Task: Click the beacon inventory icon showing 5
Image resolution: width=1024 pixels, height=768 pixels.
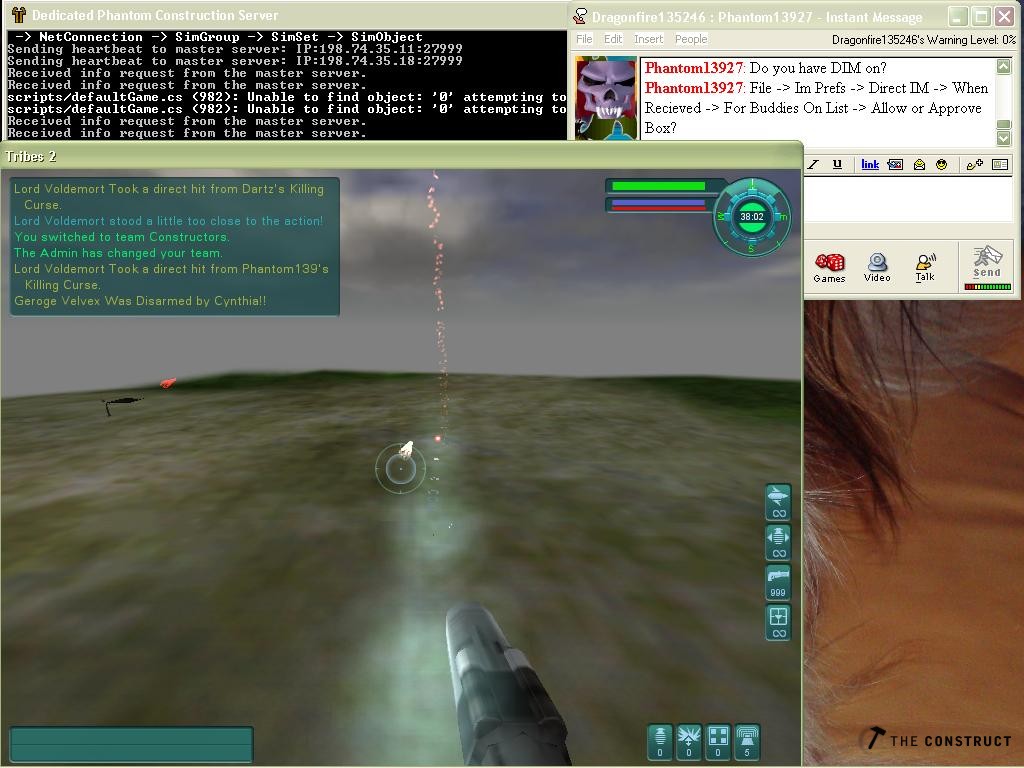Action: click(x=747, y=742)
